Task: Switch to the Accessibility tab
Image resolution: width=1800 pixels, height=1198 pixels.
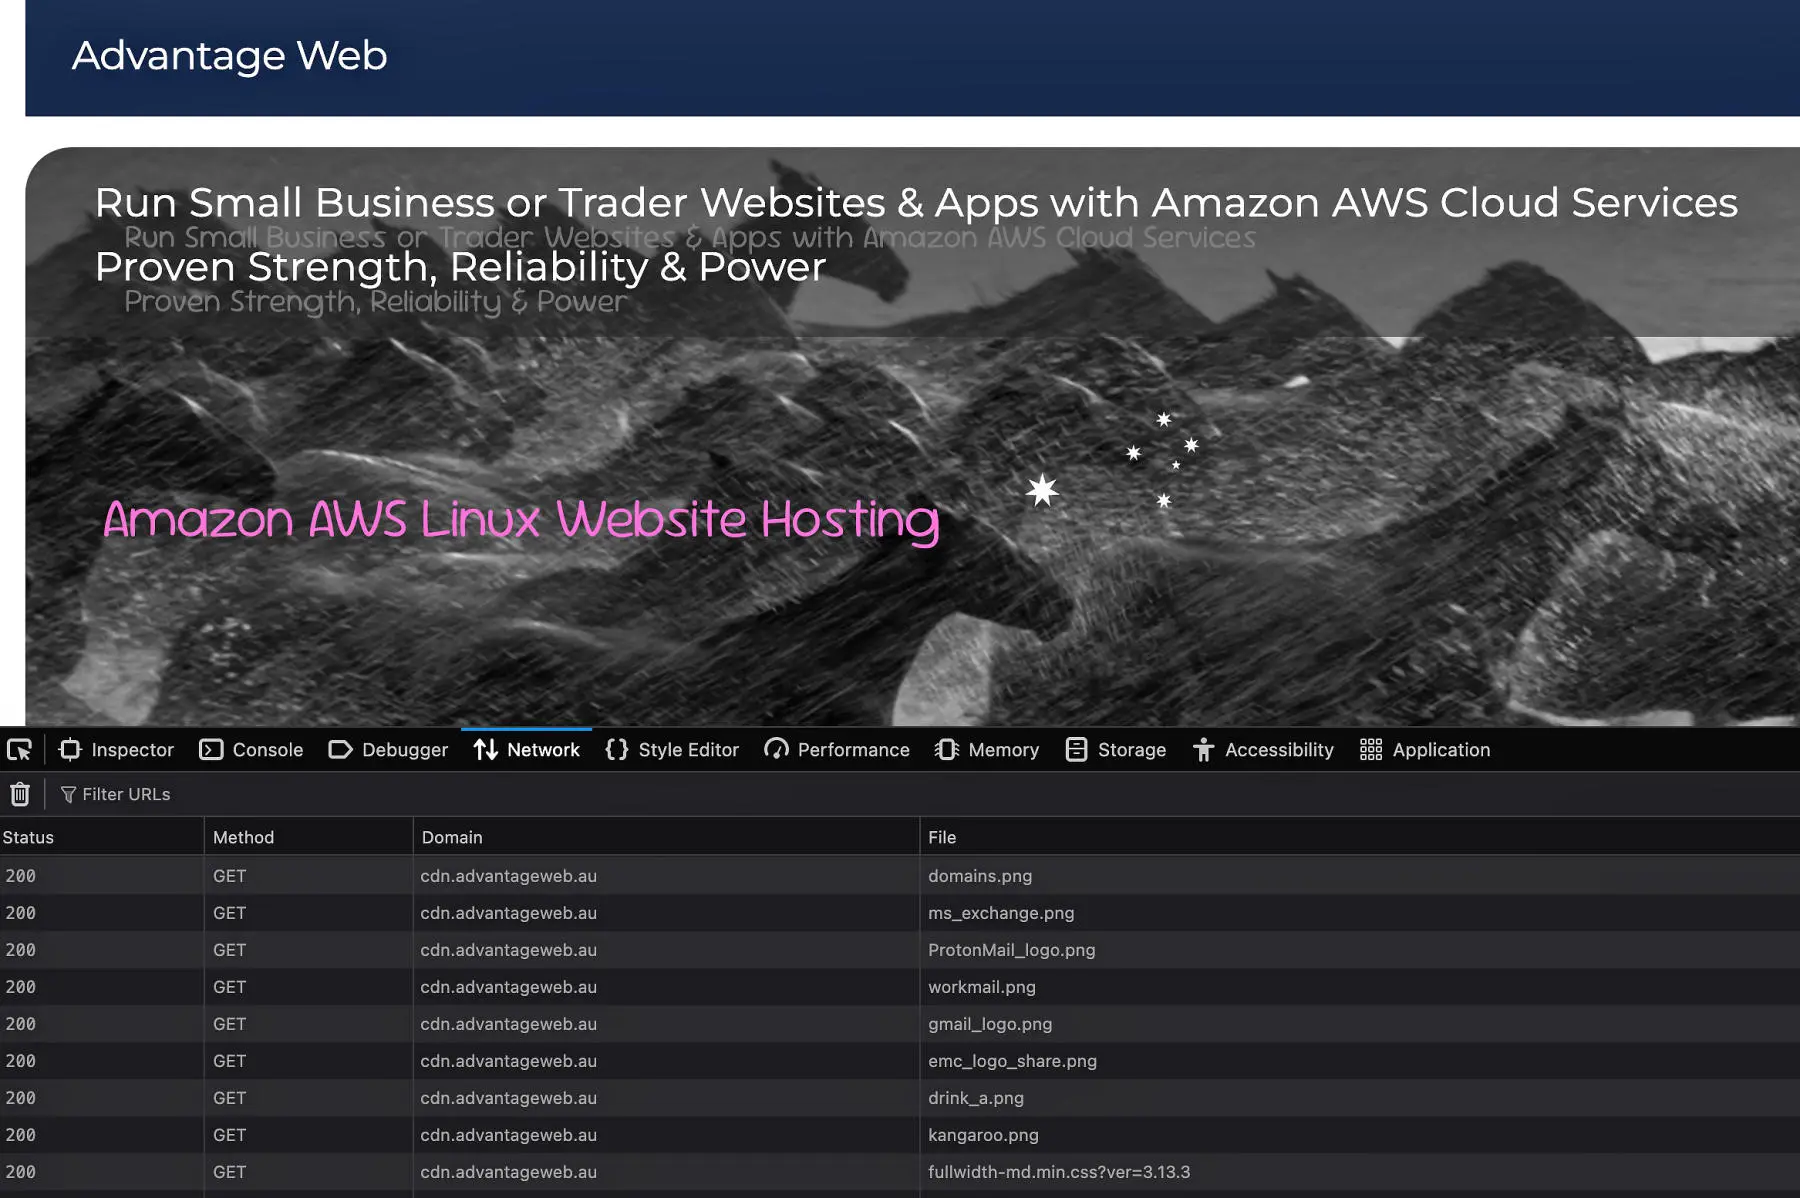Action: pos(1263,750)
